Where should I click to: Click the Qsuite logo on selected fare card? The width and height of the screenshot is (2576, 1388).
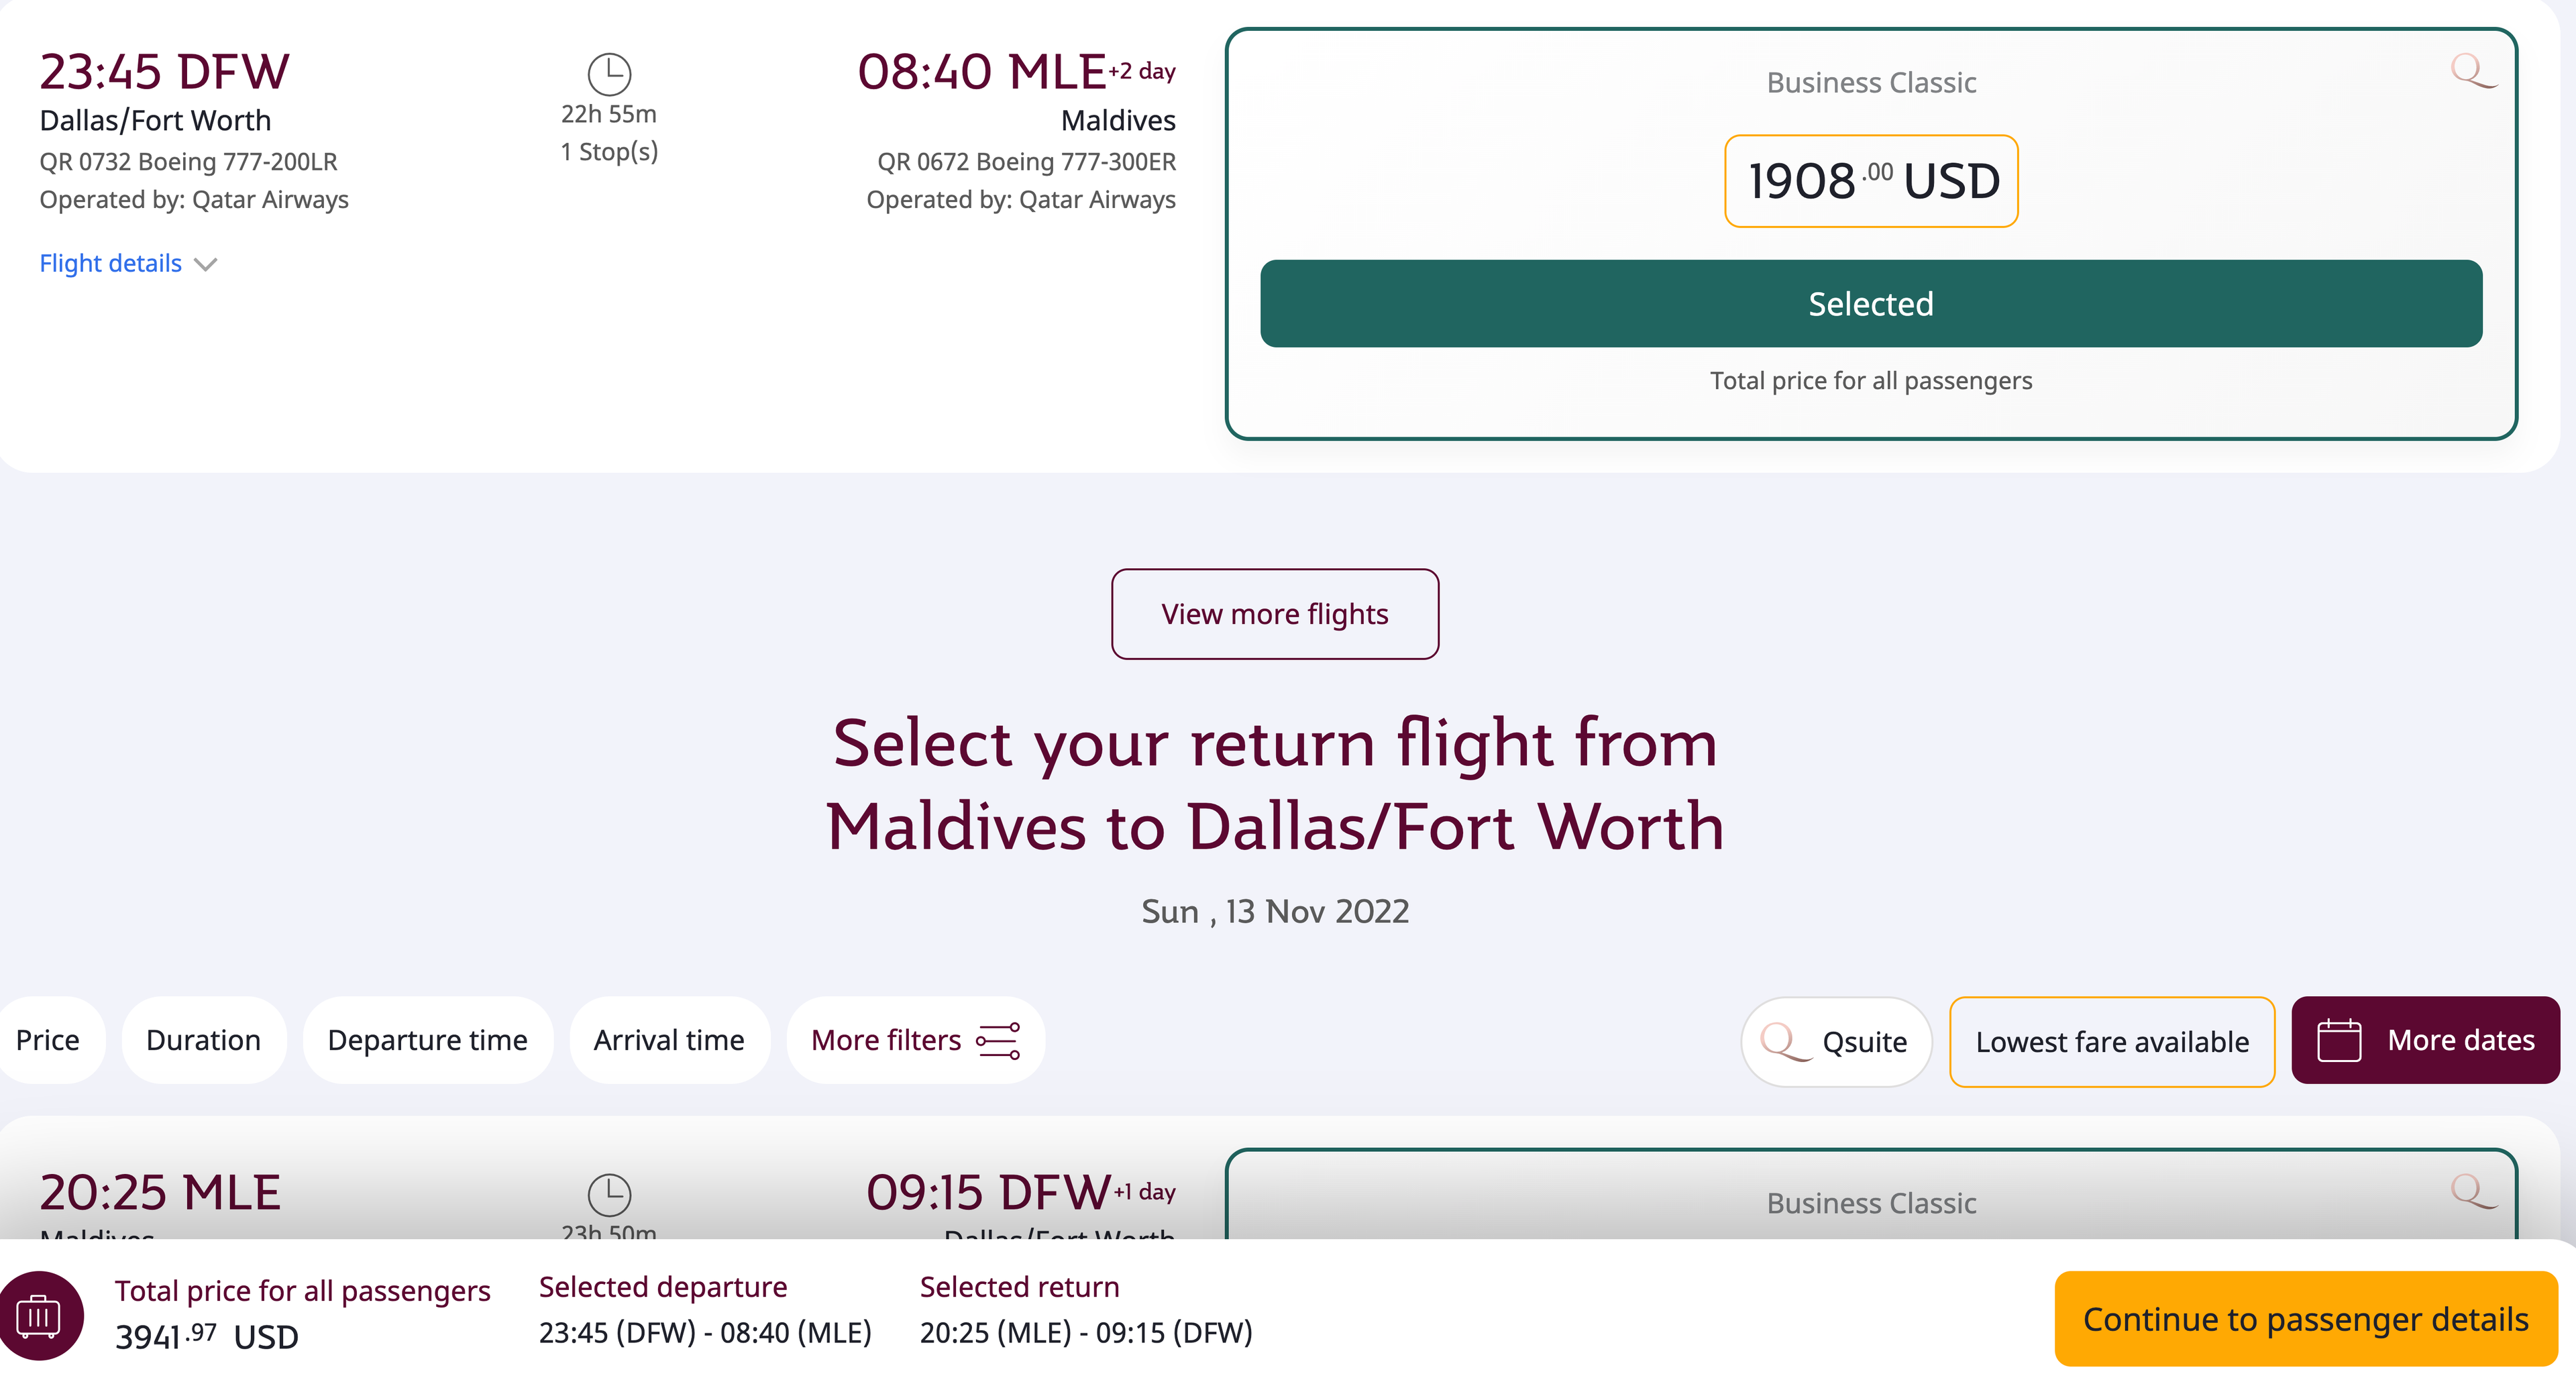2472,71
